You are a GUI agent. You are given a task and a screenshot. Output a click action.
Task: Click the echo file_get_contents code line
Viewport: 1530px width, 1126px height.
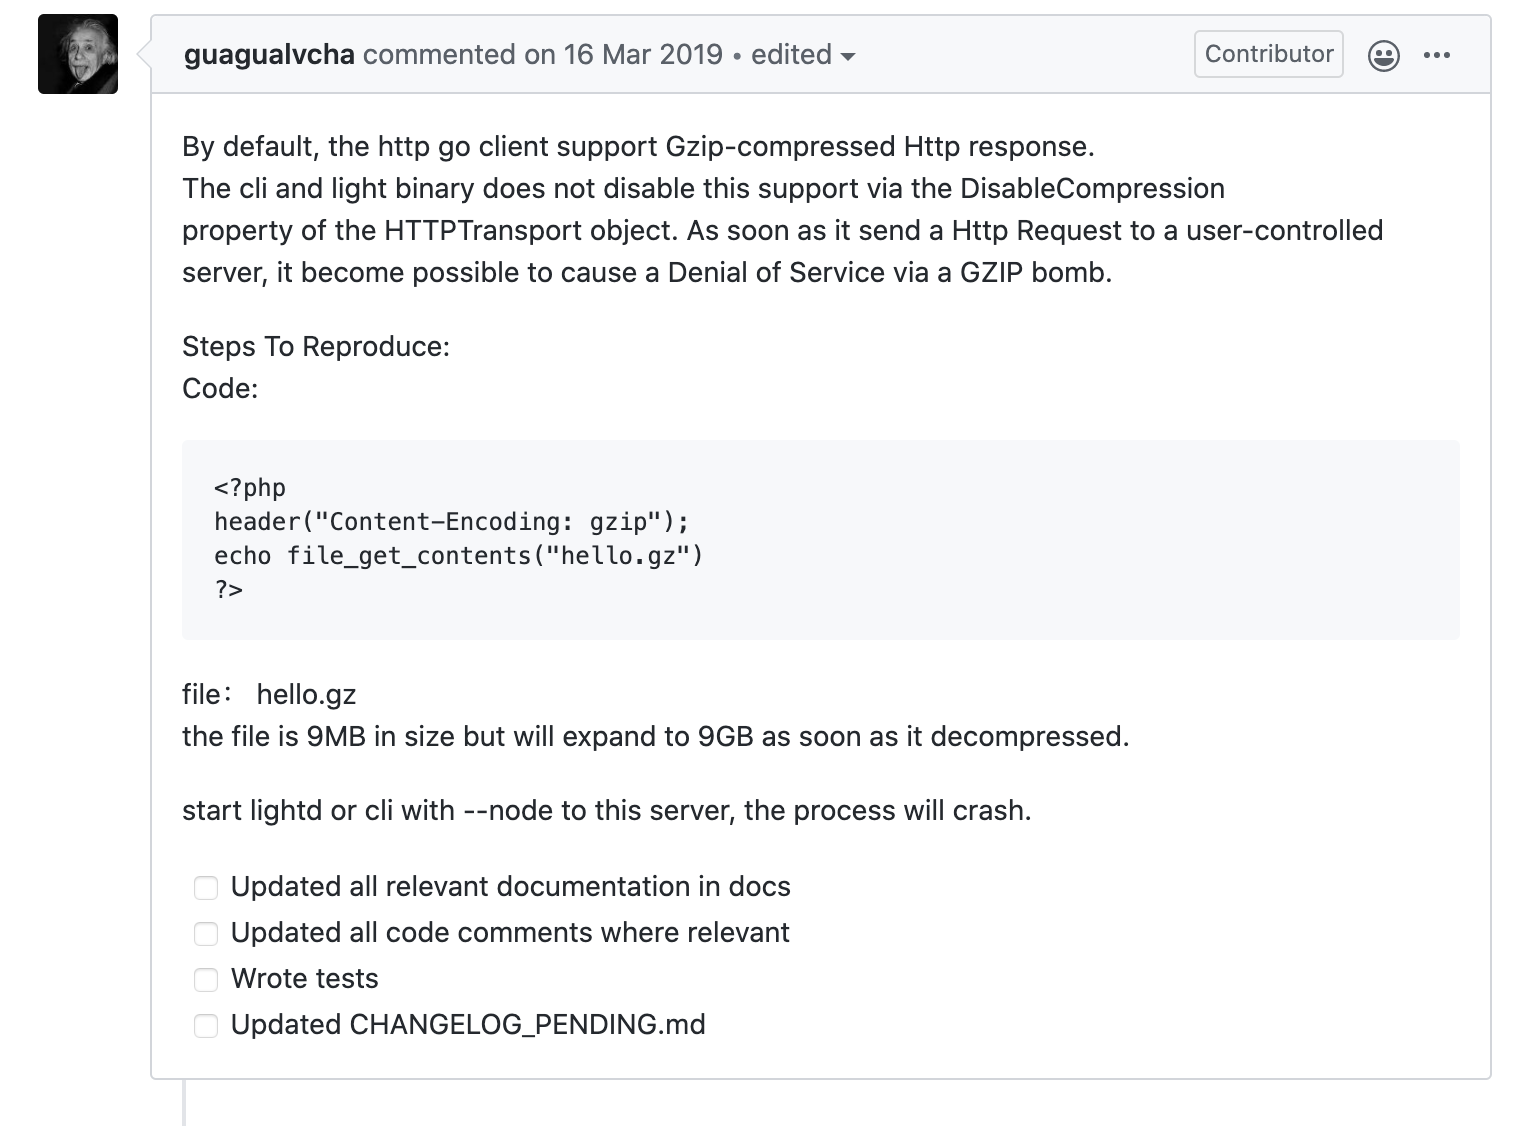click(x=458, y=556)
